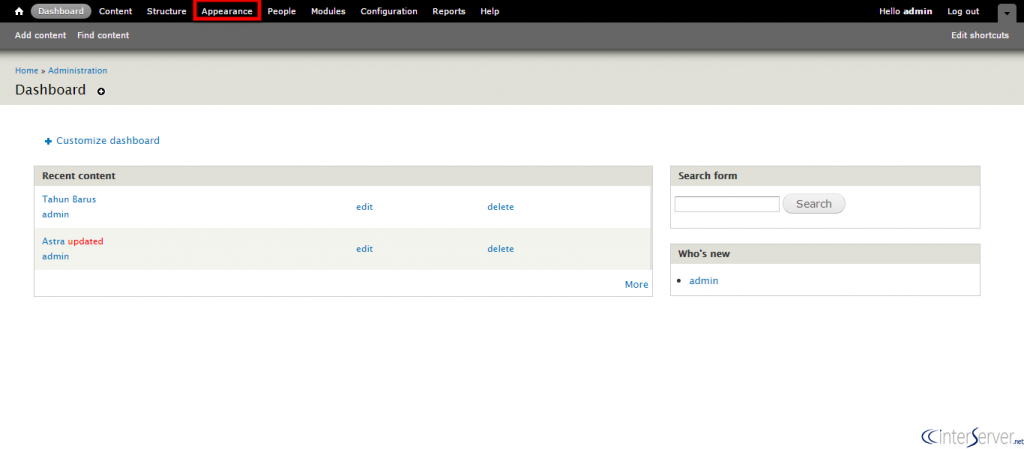
Task: Edit the Tahun Barus content
Action: click(364, 207)
